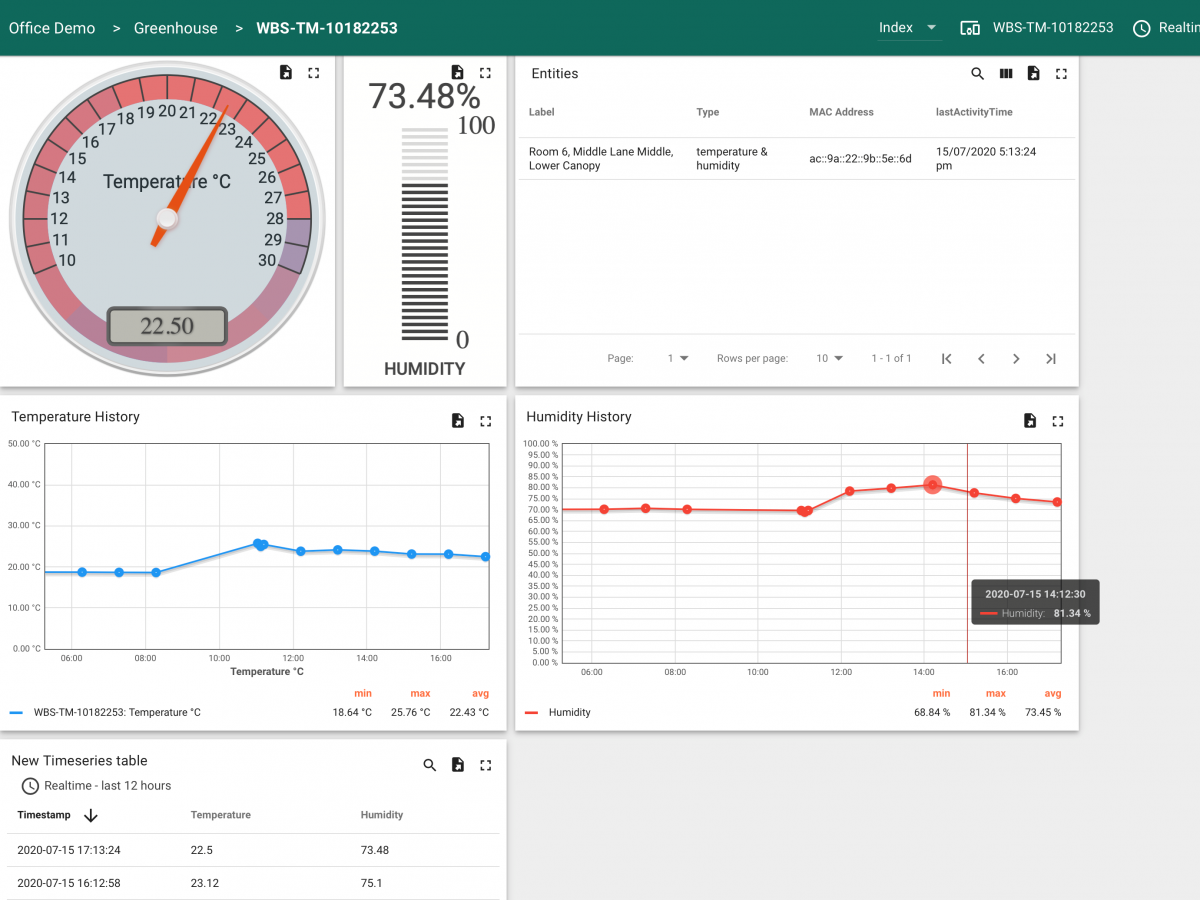Export data from the humidity level widget
Image resolution: width=1200 pixels, height=900 pixels.
457,73
